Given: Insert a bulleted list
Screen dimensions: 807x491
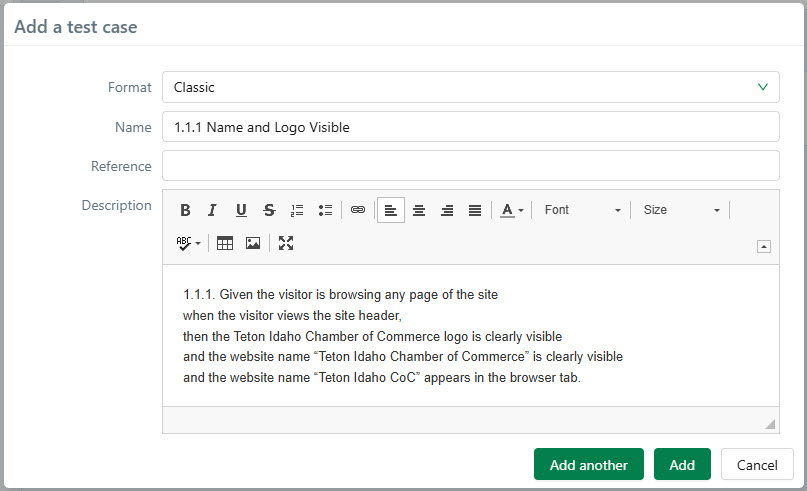Looking at the screenshot, I should pos(325,210).
